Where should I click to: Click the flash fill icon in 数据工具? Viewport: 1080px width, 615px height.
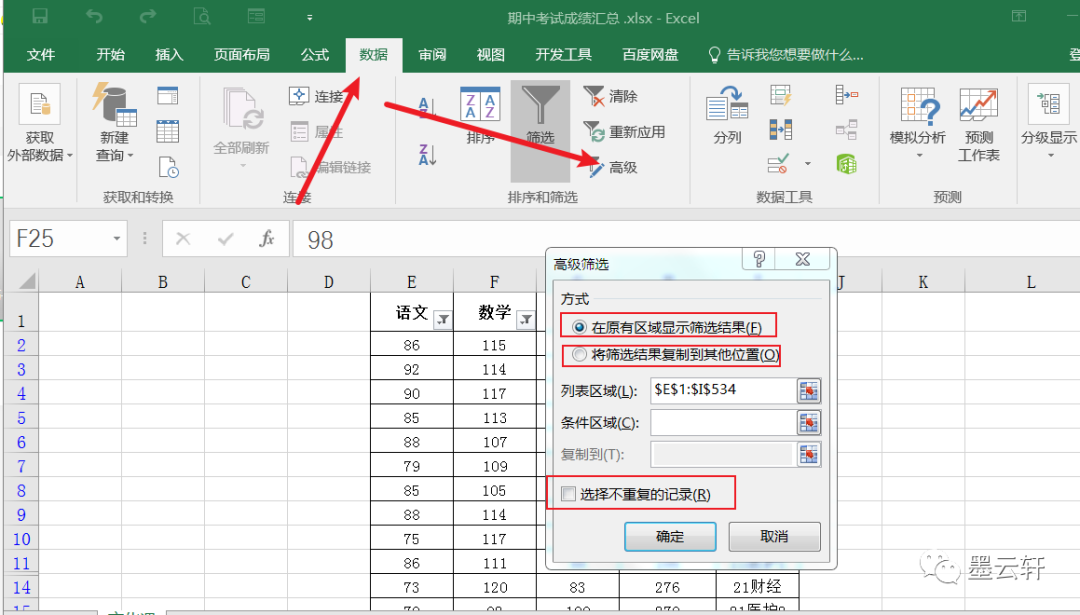point(780,95)
